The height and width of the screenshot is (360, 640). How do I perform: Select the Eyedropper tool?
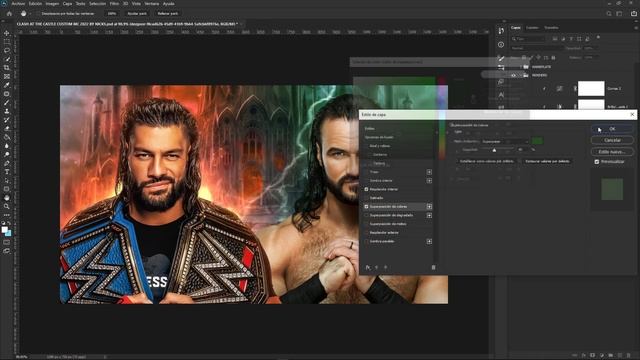7,85
